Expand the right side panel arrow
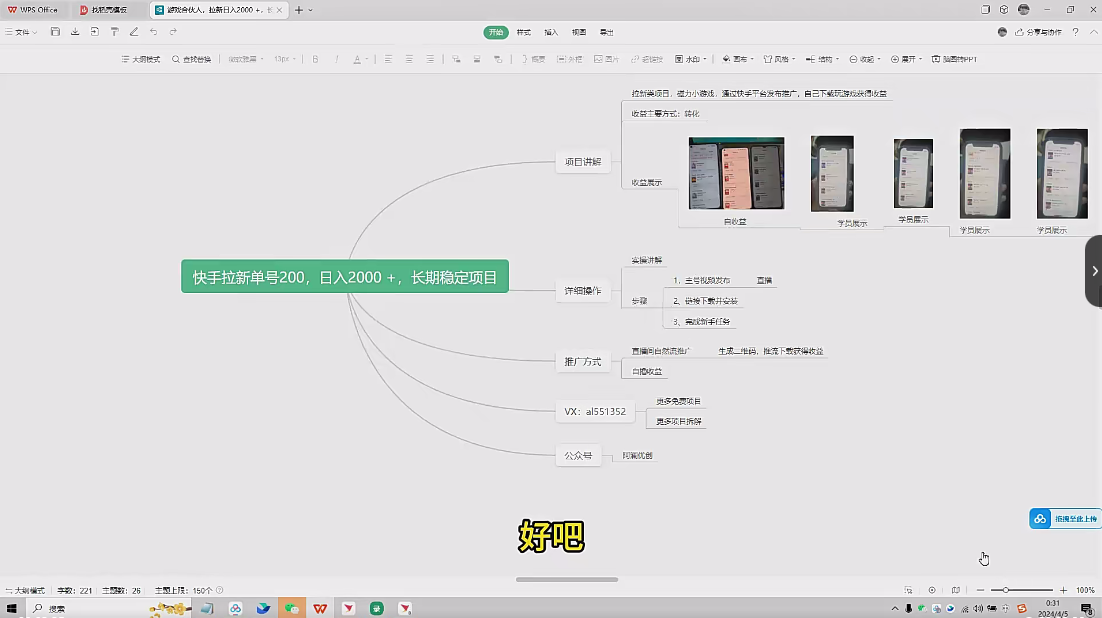1102x618 pixels. click(x=1094, y=271)
